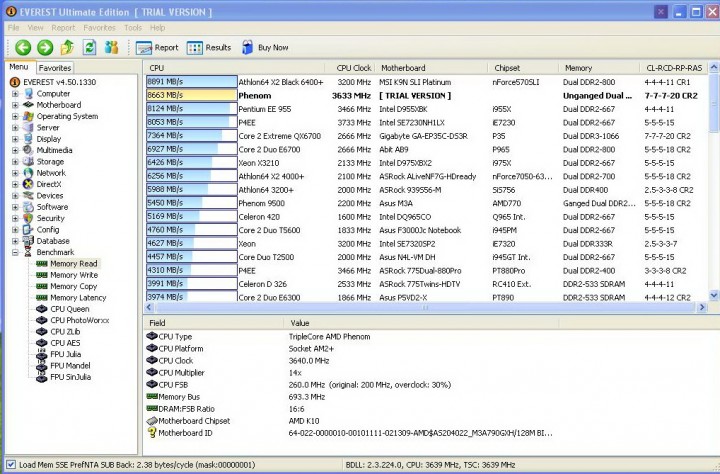The image size is (720, 474).
Task: Click the horizontal scrollbar right arrow
Action: point(702,307)
